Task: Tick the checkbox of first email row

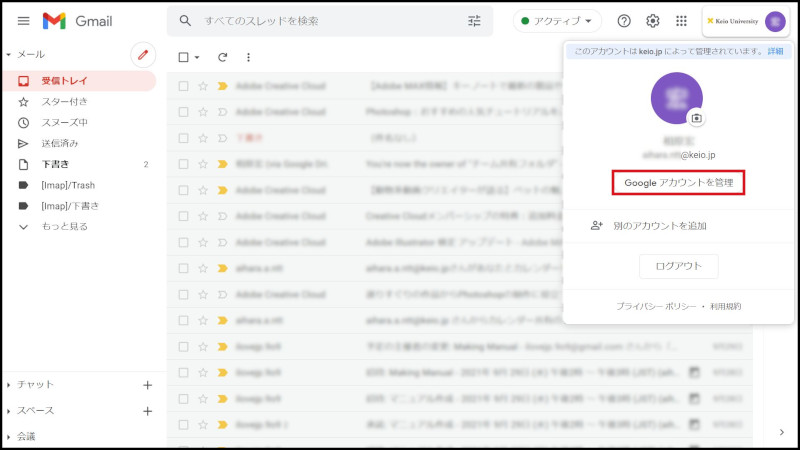Action: click(183, 86)
